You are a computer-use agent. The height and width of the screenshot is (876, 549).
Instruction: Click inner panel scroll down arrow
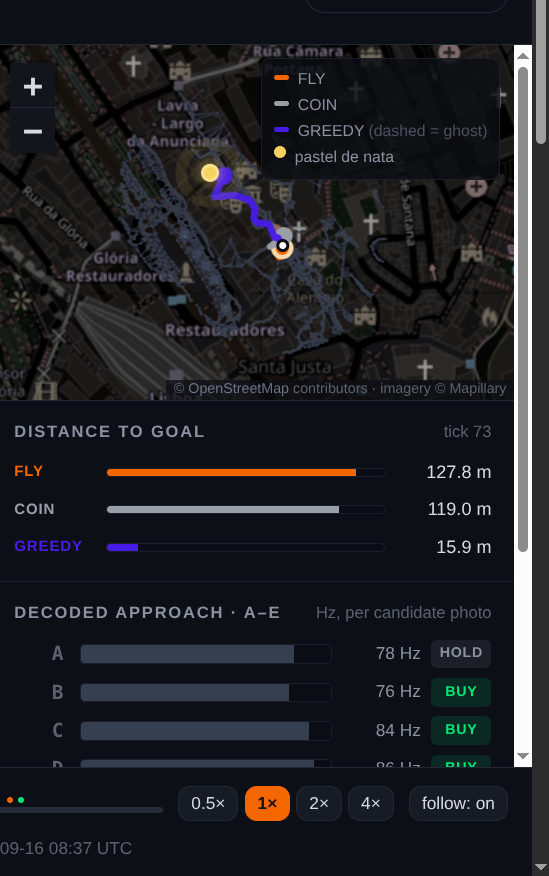pos(523,756)
